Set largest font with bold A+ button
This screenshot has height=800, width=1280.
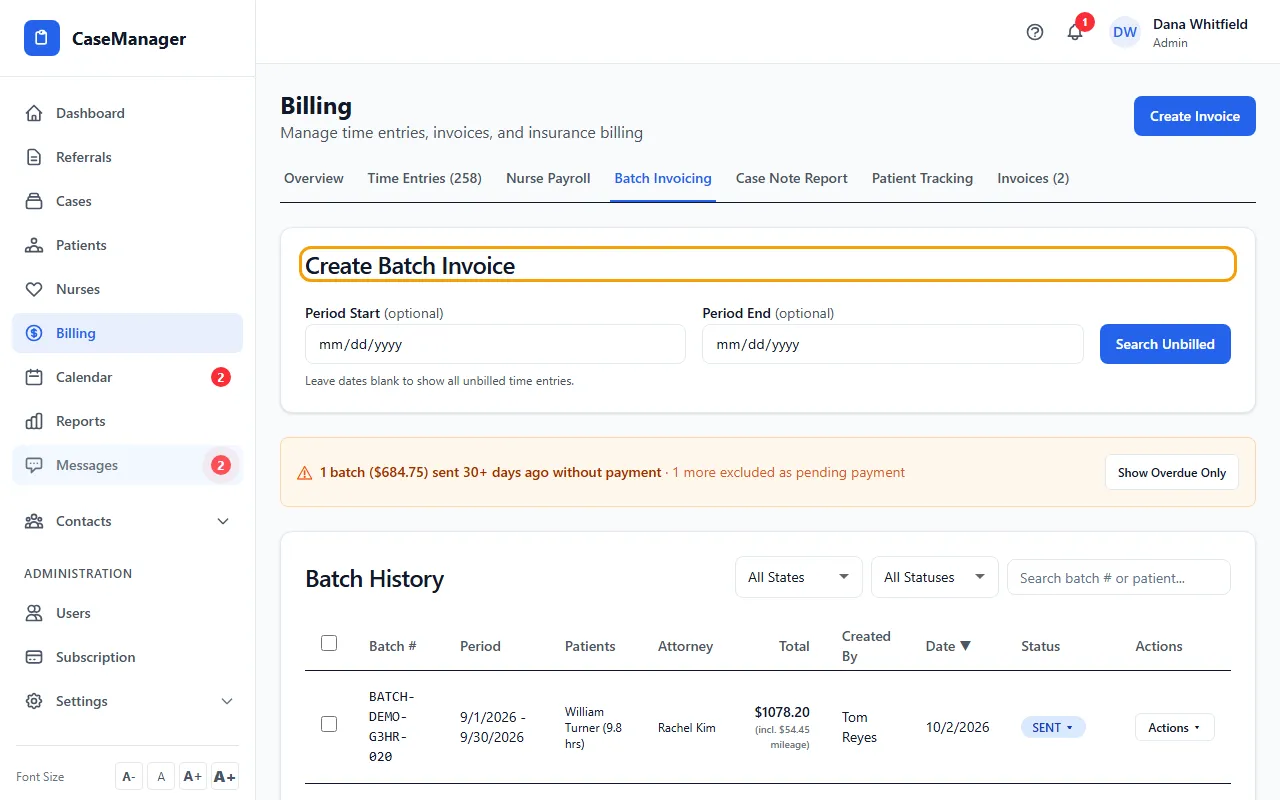click(225, 776)
